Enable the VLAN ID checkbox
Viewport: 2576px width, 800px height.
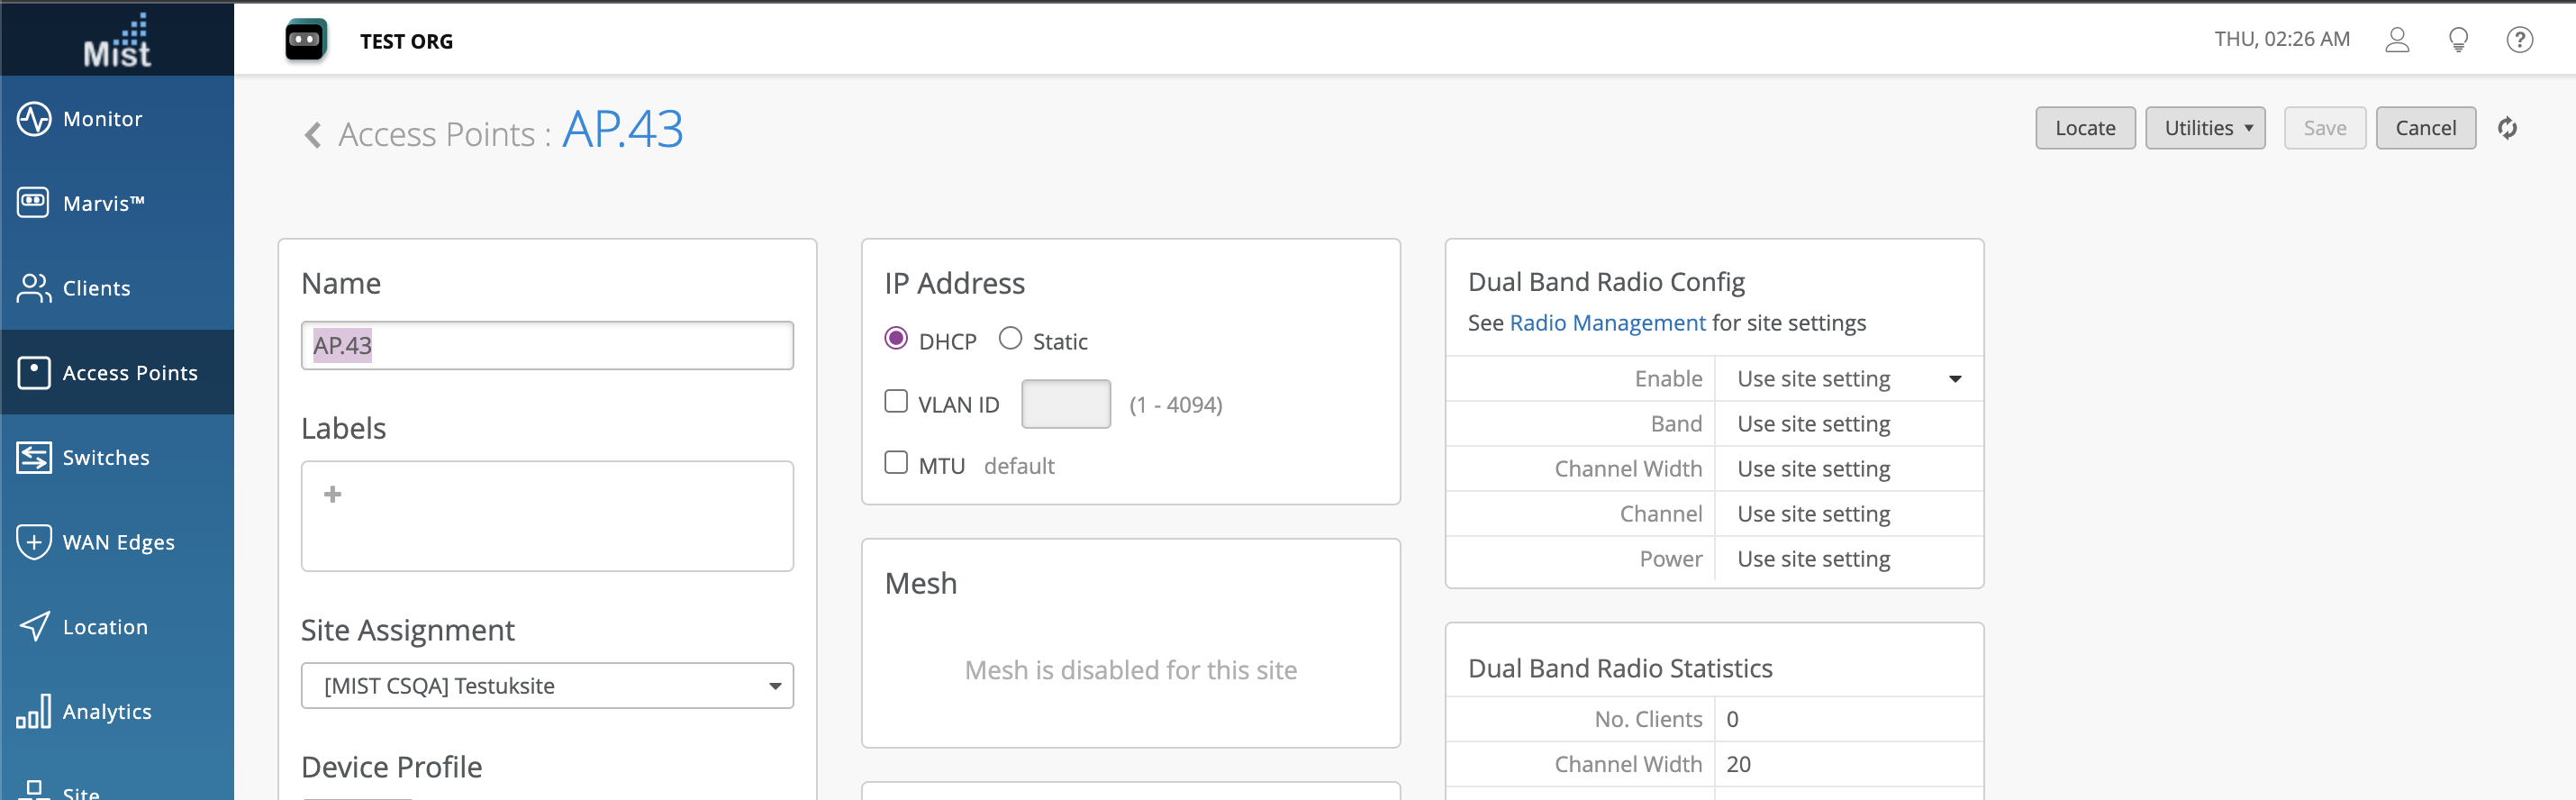click(896, 402)
